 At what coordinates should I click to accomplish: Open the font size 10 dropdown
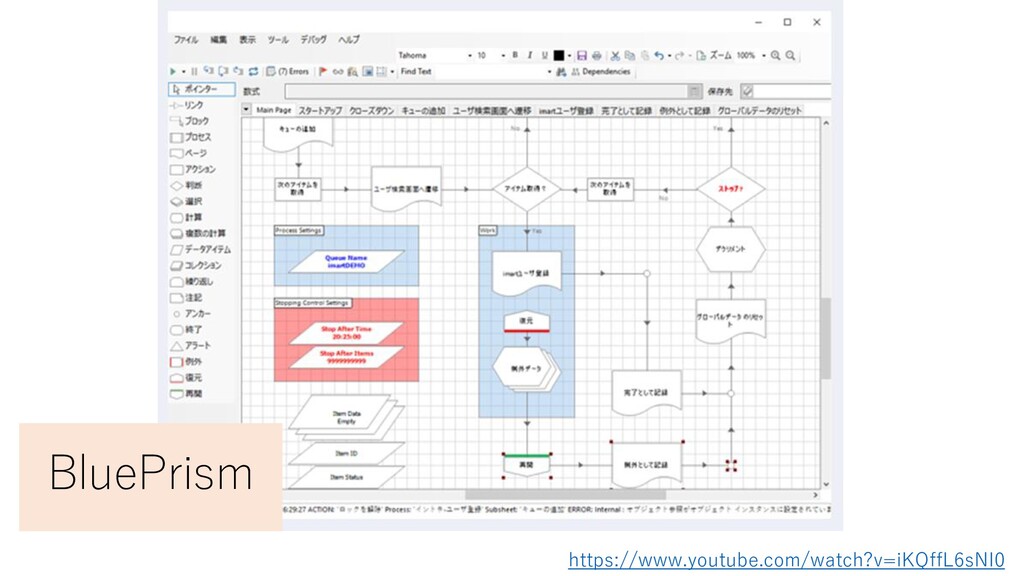point(503,56)
